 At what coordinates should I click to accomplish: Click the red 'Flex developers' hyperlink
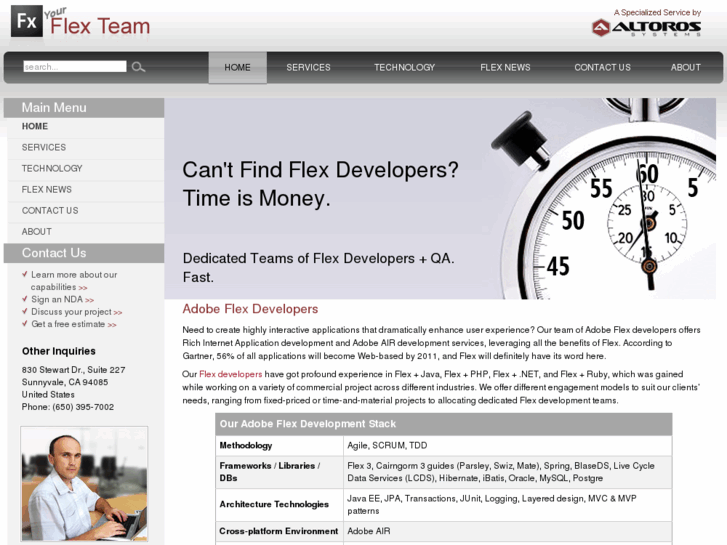[230, 374]
